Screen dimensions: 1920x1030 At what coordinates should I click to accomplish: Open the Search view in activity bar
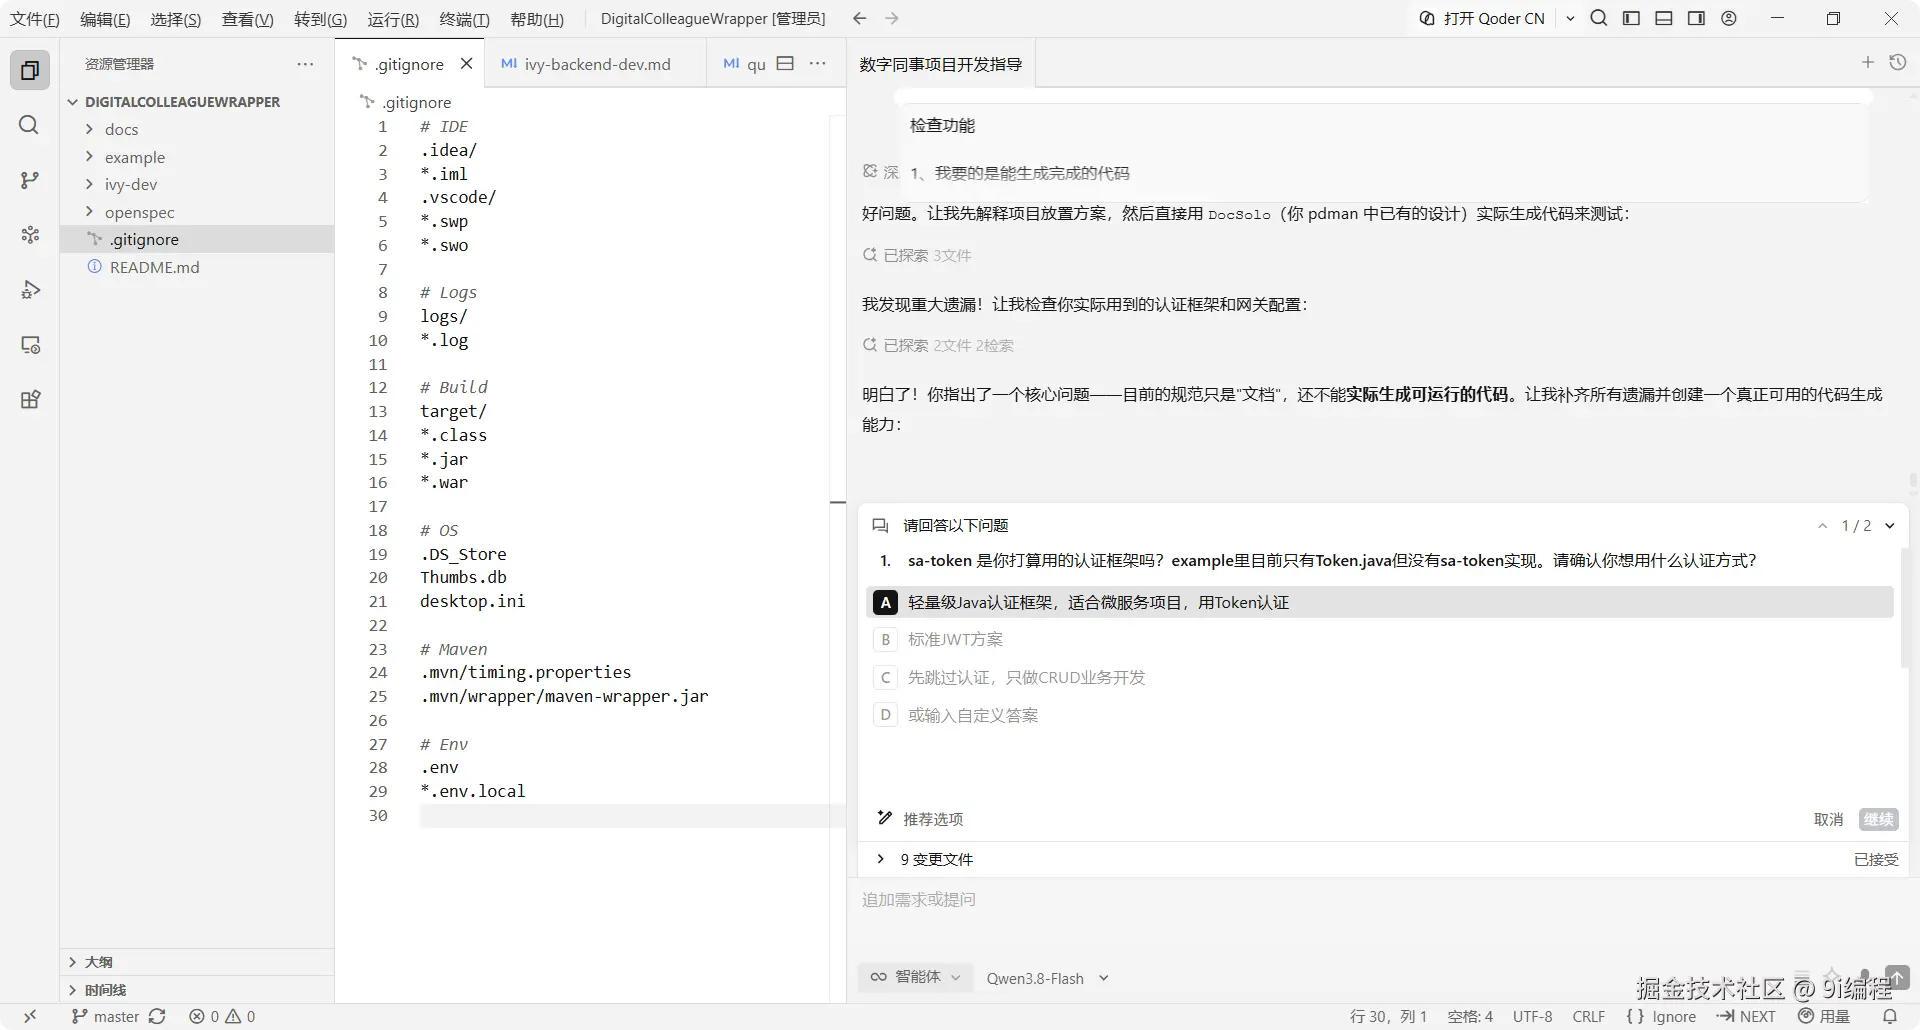point(30,125)
